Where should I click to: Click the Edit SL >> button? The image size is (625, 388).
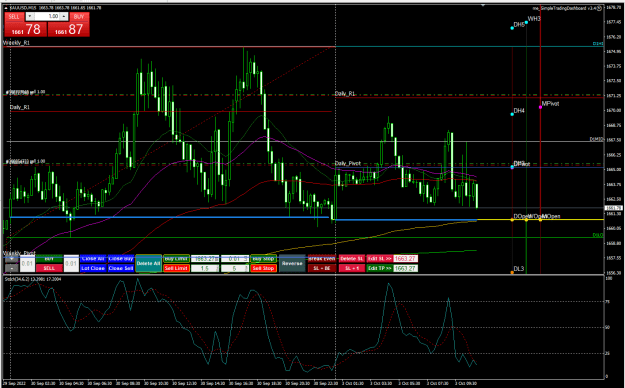tap(379, 259)
